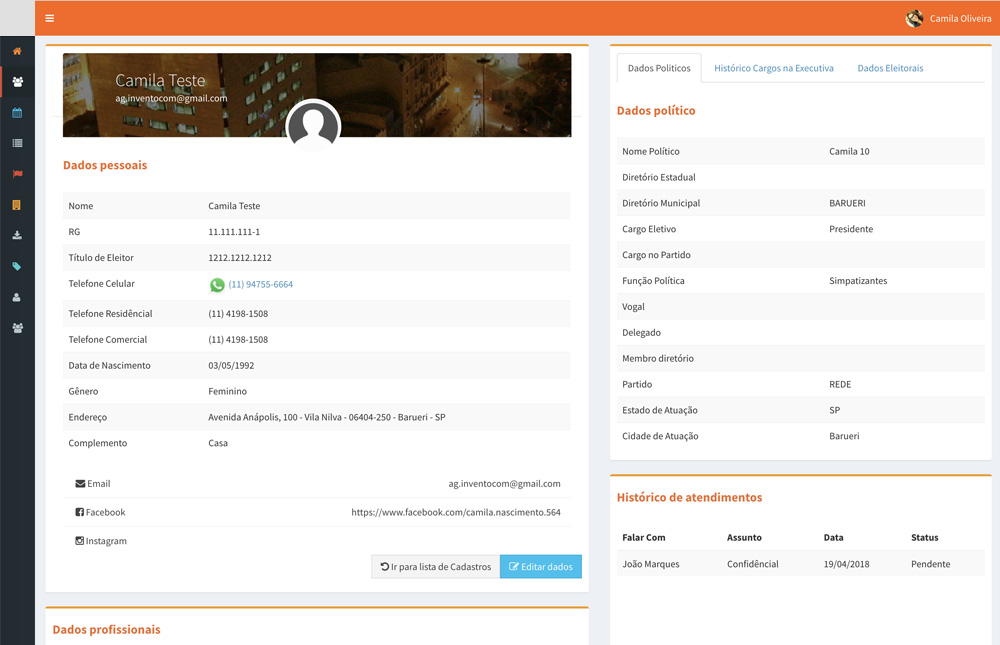The width and height of the screenshot is (1000, 645).
Task: Click the Título de Eleitor value 1212.1212.1212
Action: tap(240, 258)
